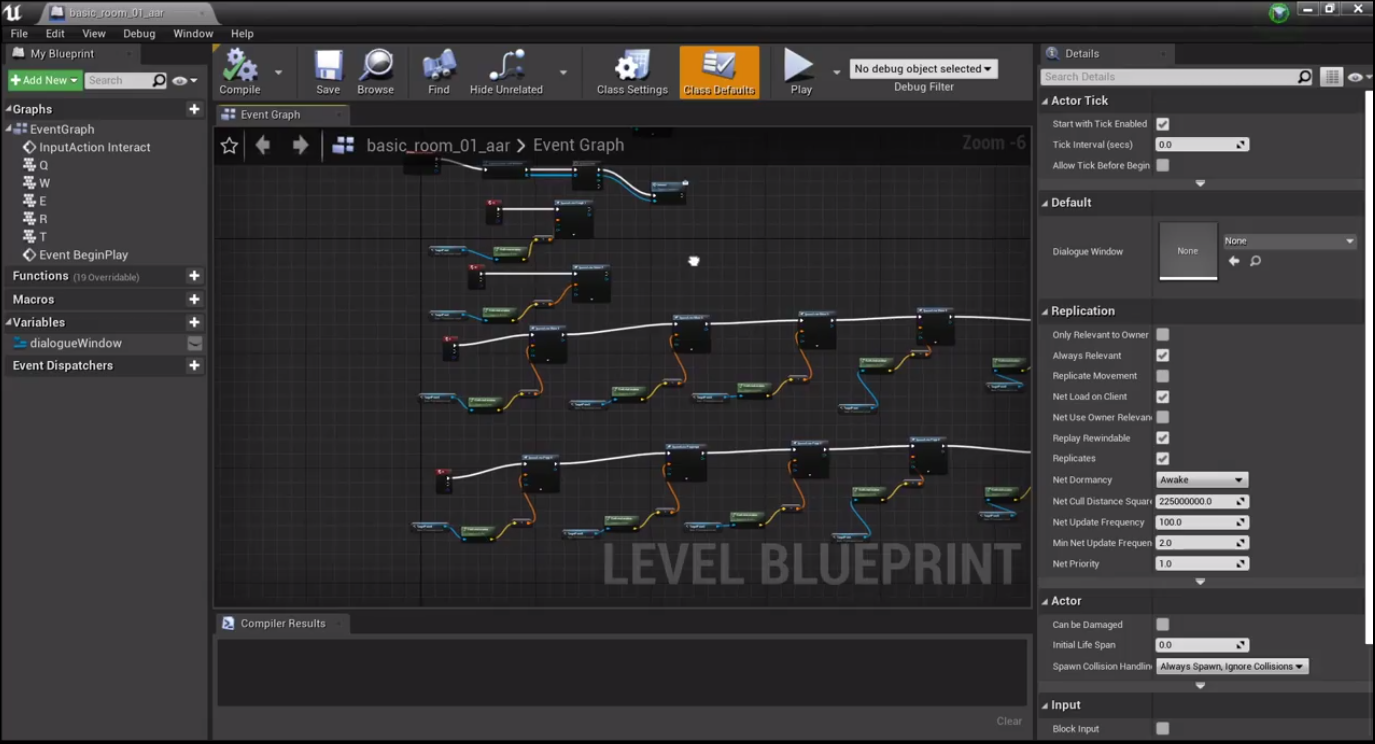Open the Window menu
1375x744 pixels.
(193, 33)
